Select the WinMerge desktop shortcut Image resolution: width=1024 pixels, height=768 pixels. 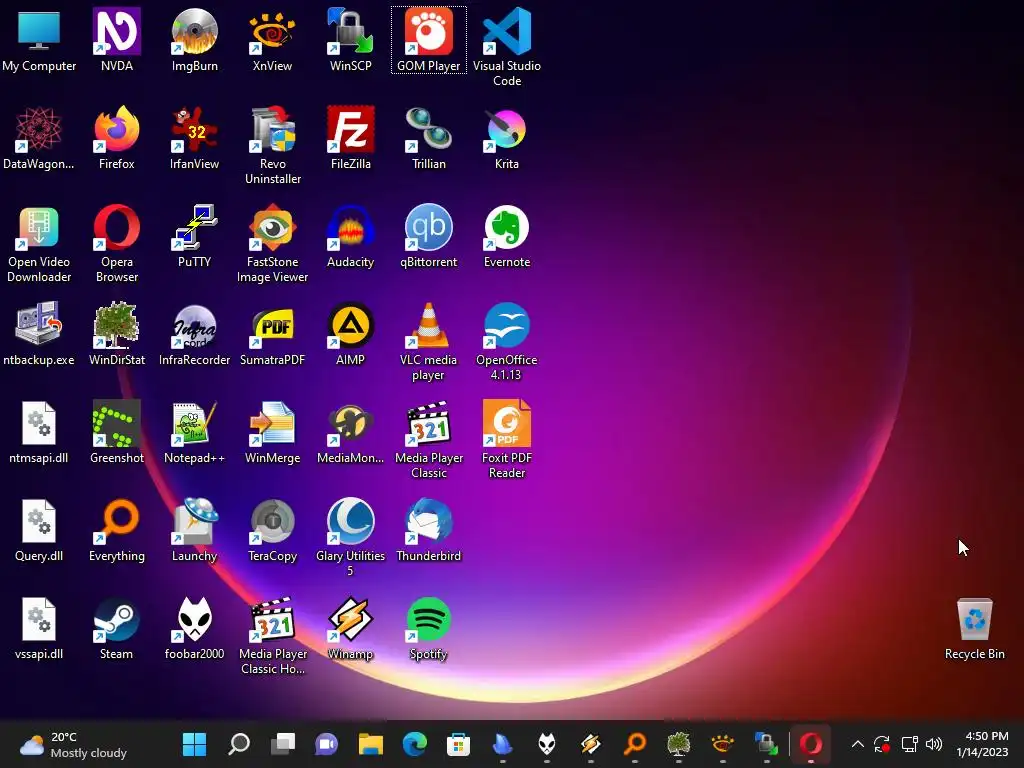272,432
